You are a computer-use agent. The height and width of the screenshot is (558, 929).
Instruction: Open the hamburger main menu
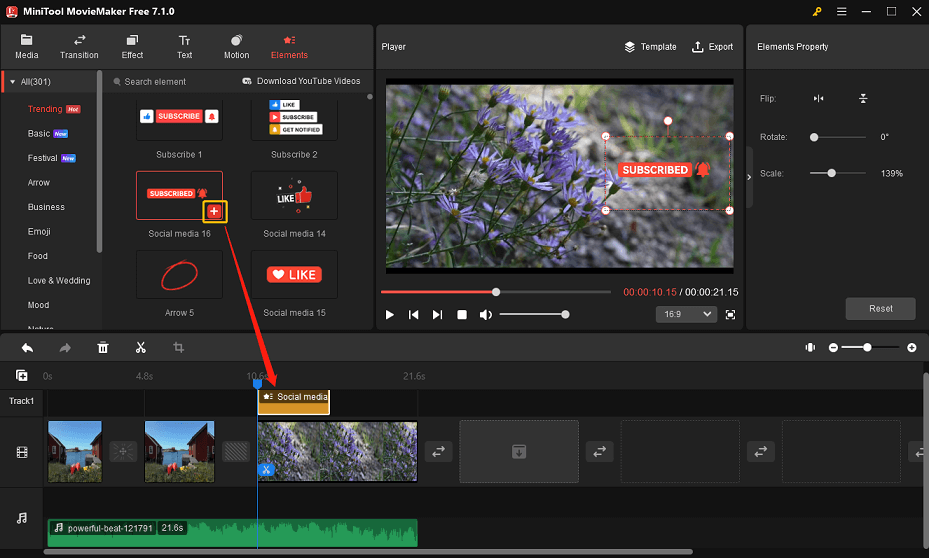[841, 11]
